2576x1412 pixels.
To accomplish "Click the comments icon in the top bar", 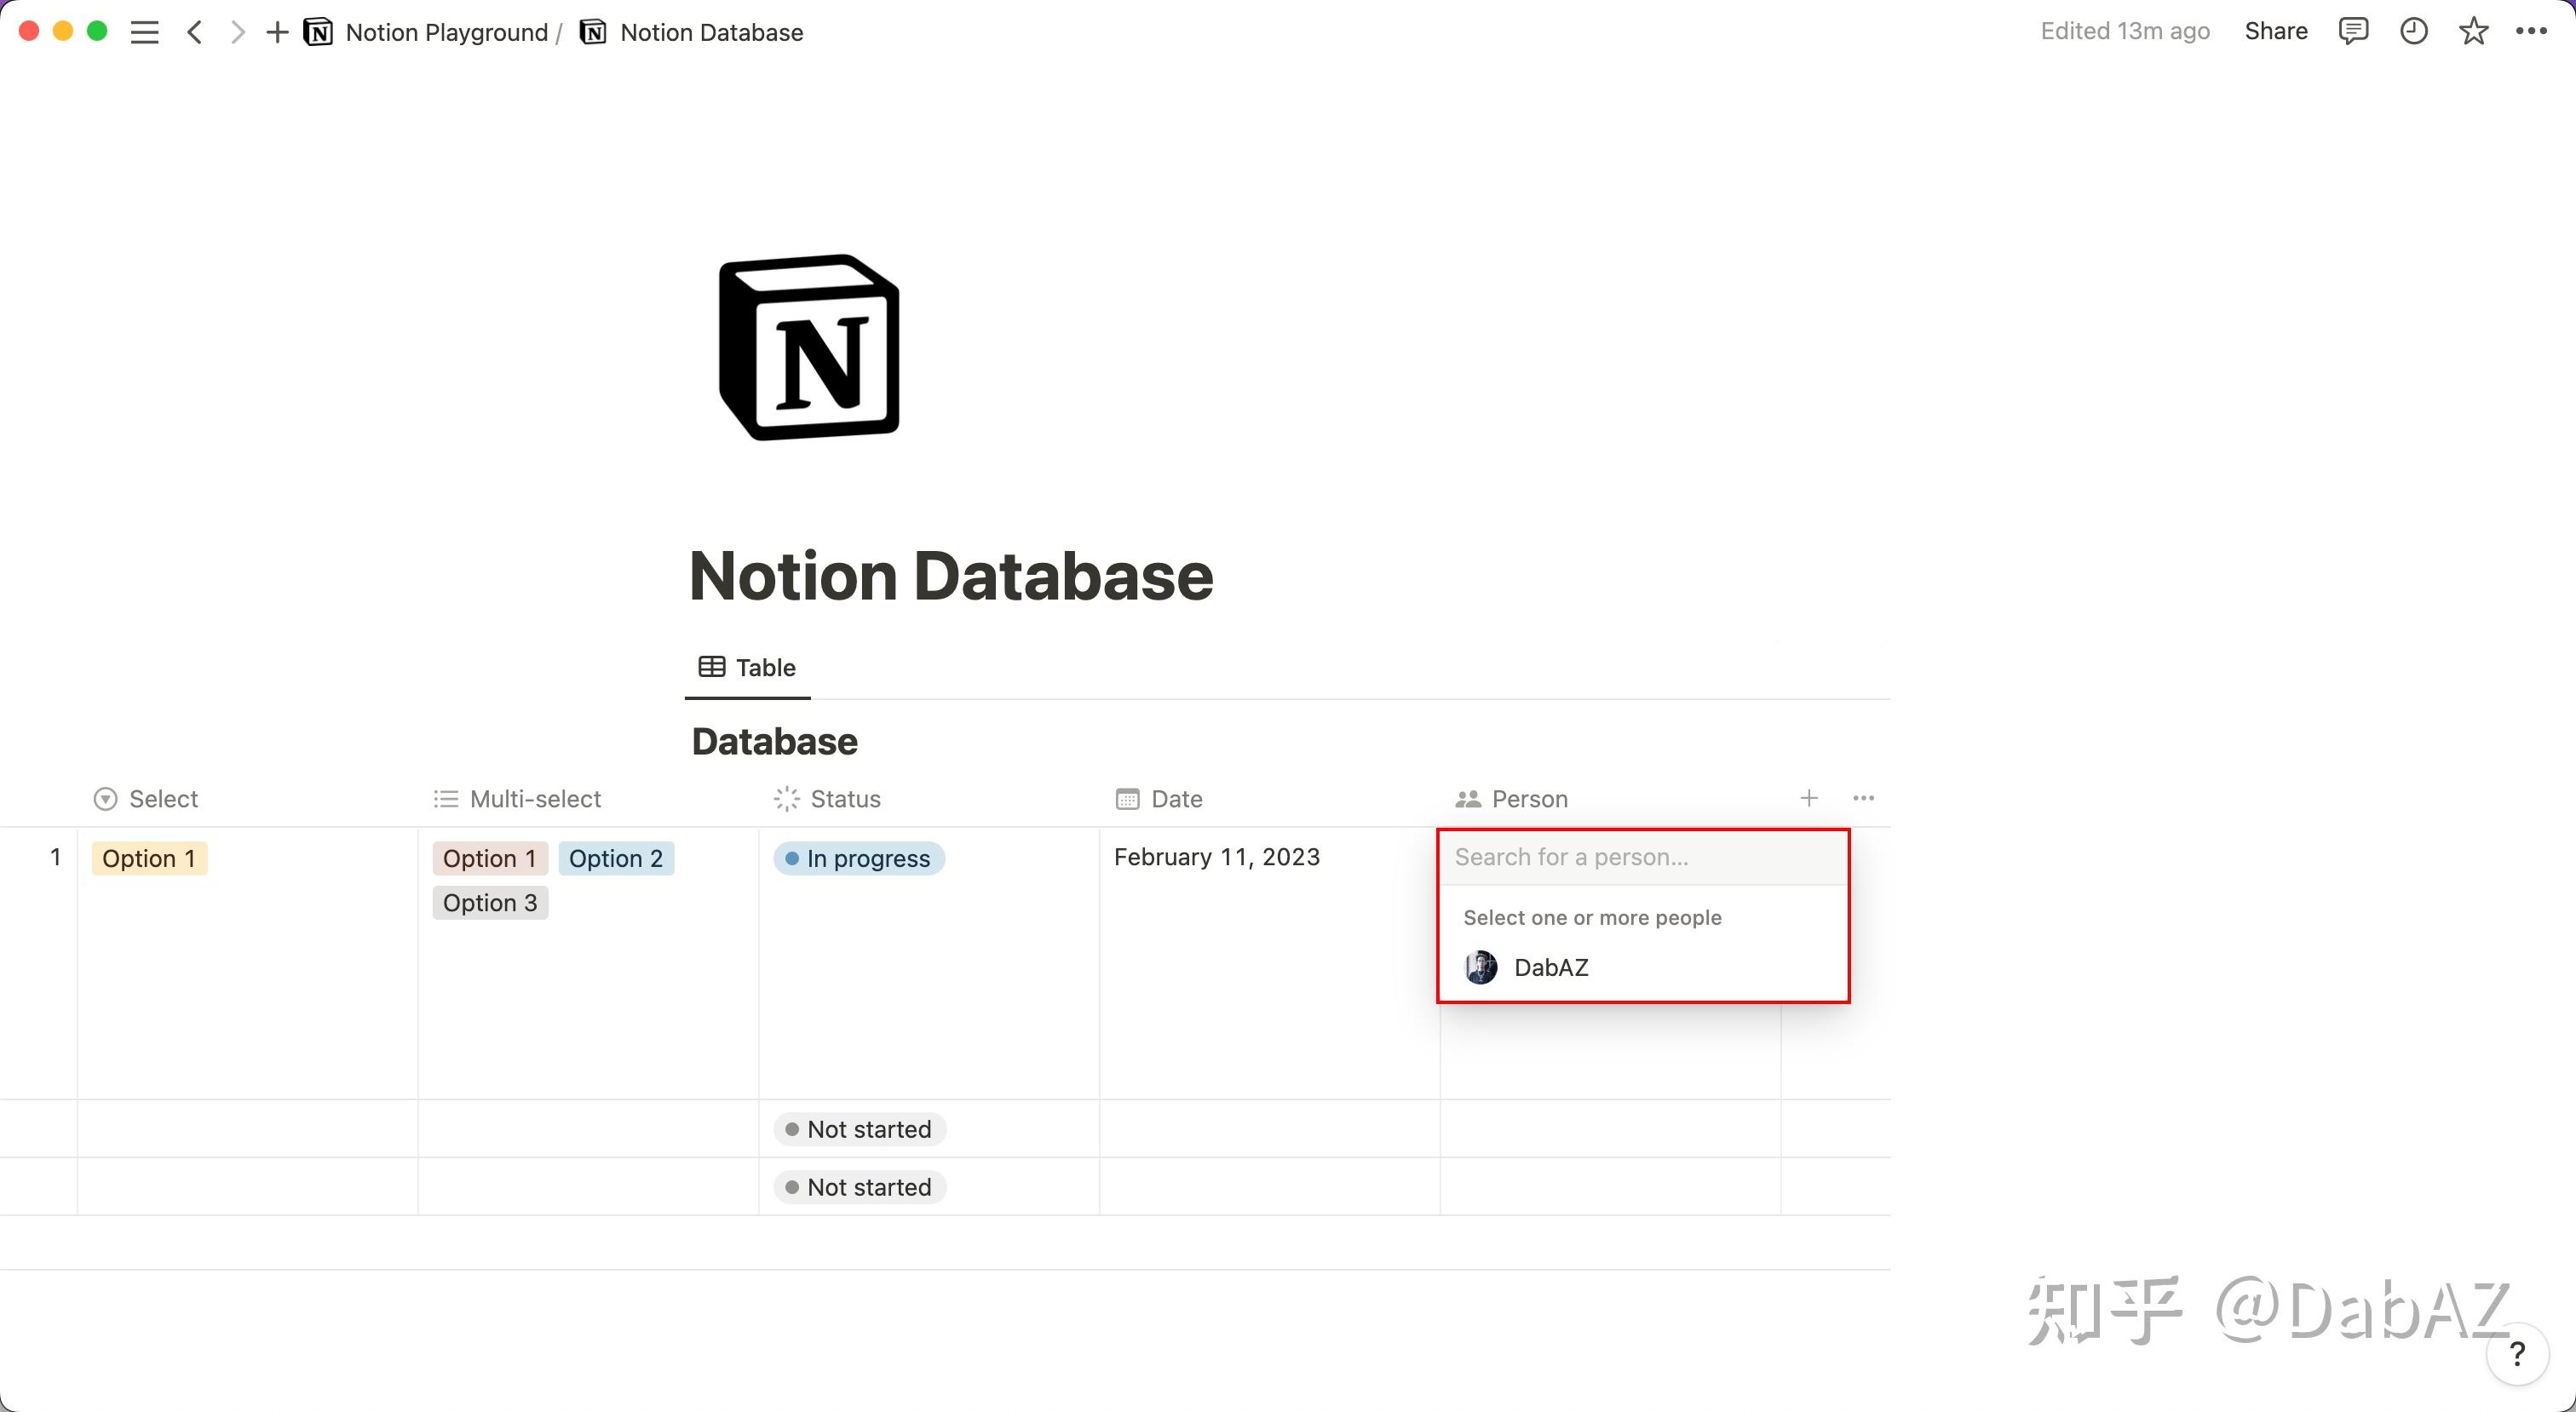I will [2354, 31].
